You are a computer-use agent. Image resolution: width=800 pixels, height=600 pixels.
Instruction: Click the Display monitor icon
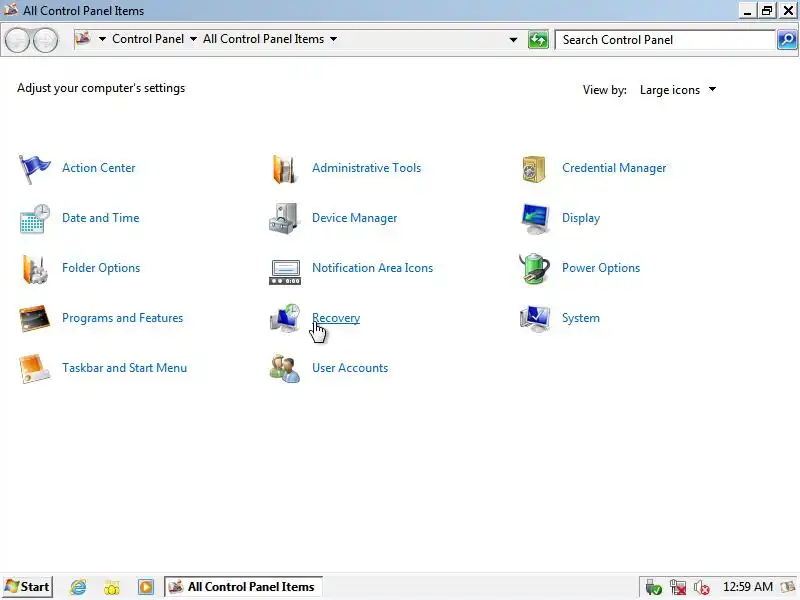click(535, 219)
